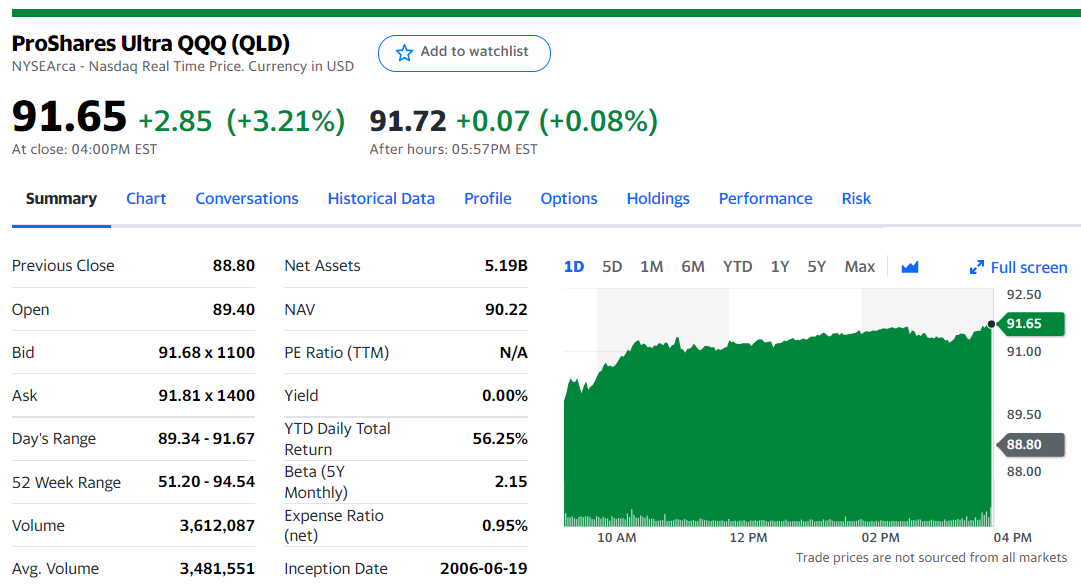The width and height of the screenshot is (1081, 587).
Task: Click the Previous Close value 88.80
Action: [234, 266]
